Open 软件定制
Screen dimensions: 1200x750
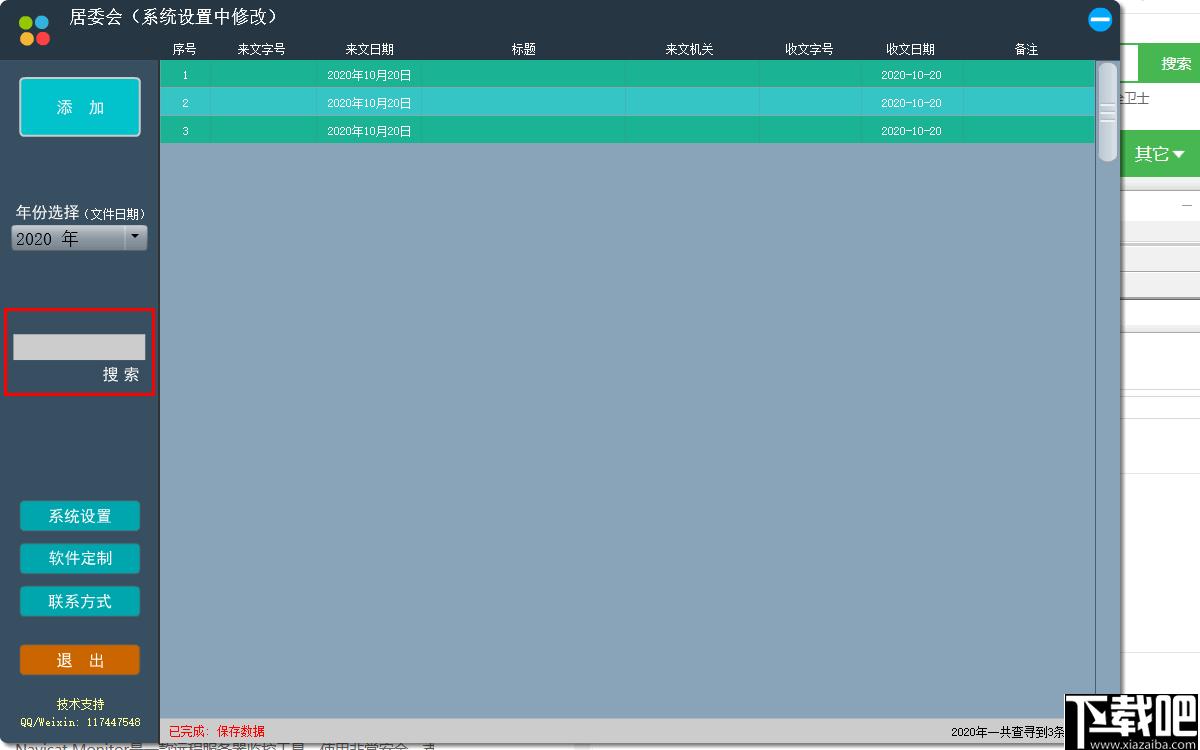pos(80,558)
